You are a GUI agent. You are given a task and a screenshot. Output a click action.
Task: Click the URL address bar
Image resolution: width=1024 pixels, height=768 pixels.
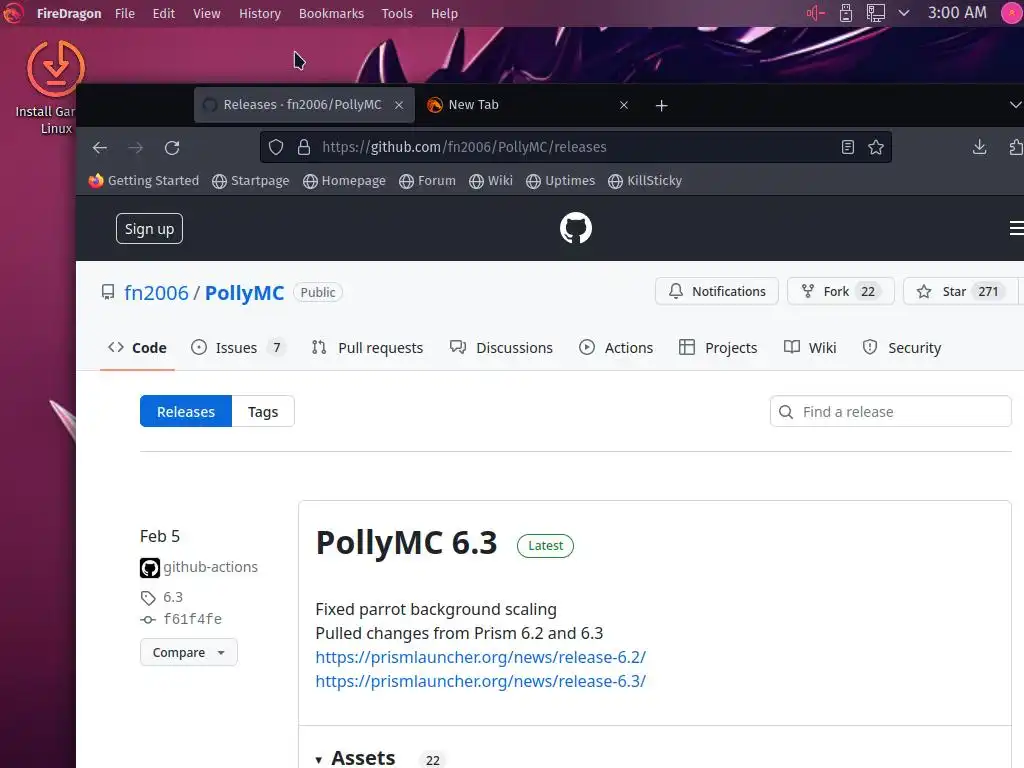coord(575,148)
